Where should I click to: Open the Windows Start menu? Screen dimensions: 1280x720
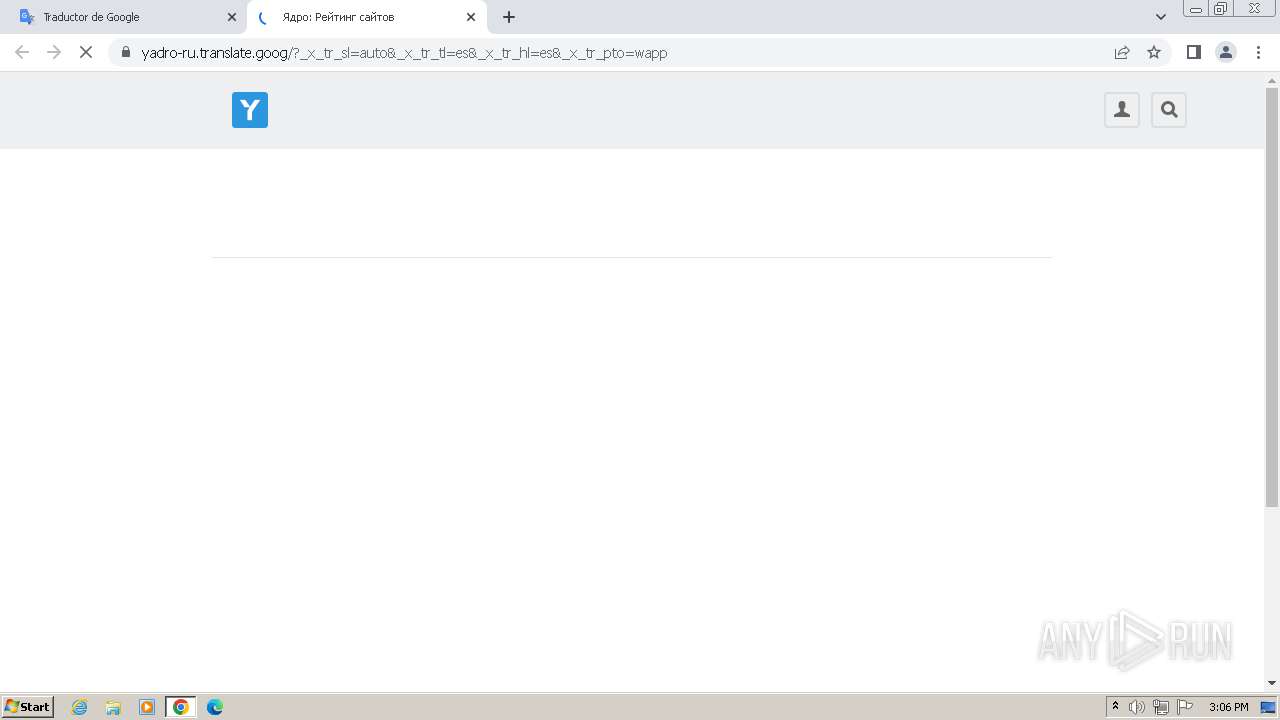(x=27, y=707)
